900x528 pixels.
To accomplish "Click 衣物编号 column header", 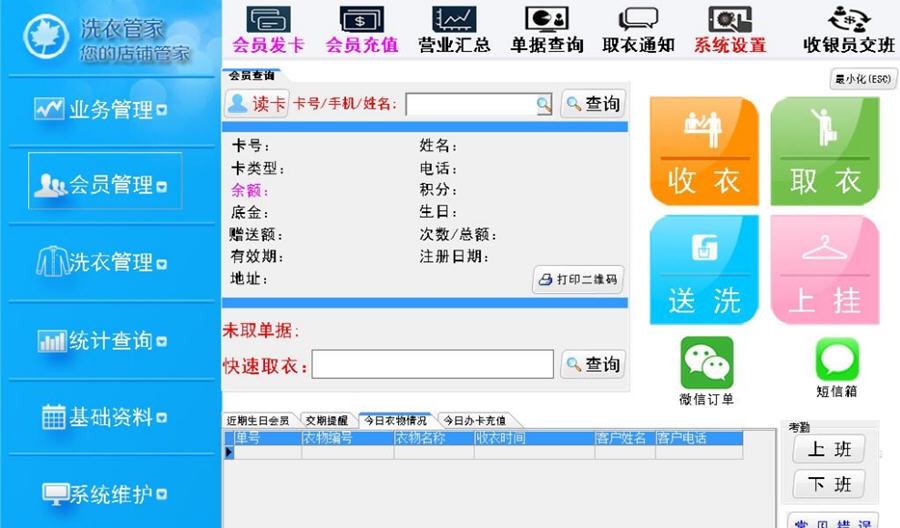I will tap(348, 438).
